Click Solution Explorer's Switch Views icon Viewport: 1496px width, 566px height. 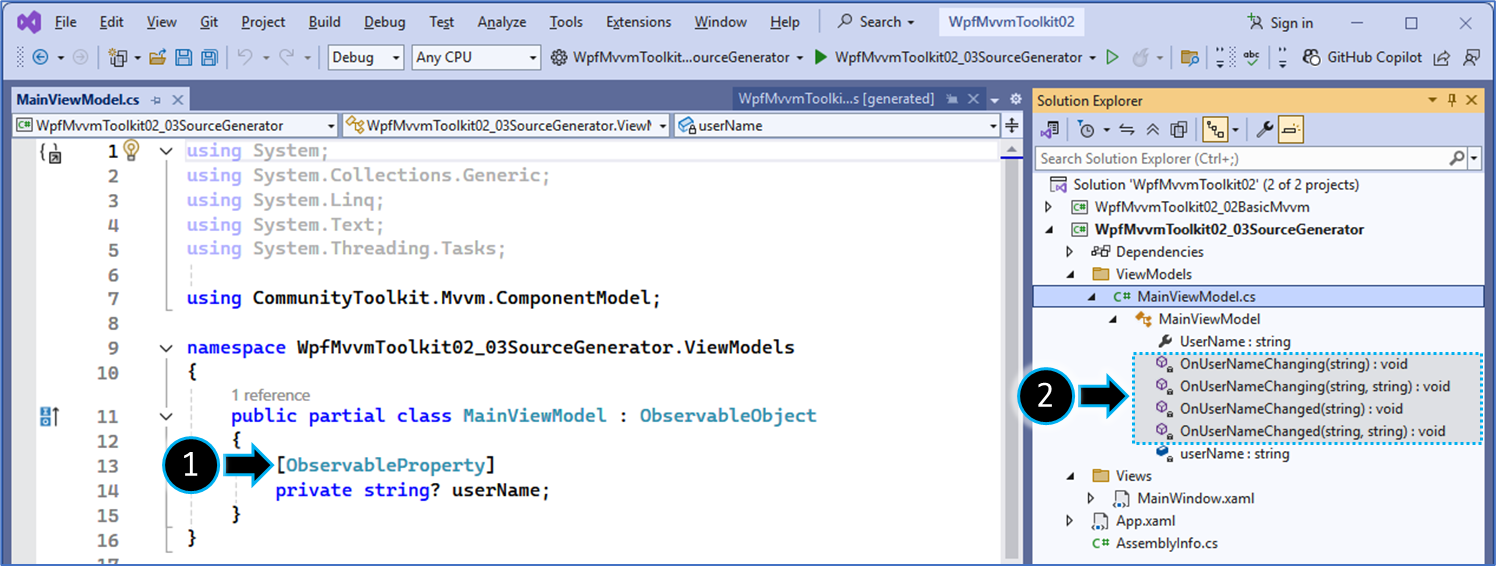1049,129
